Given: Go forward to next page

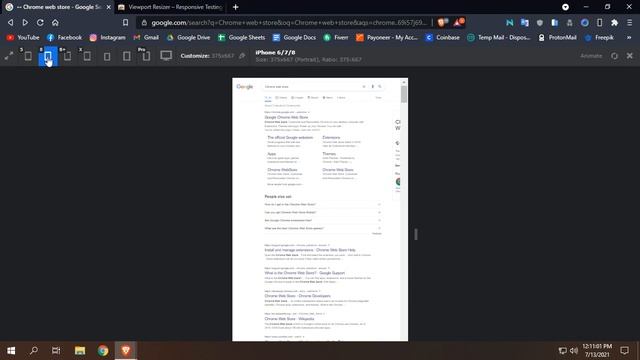Looking at the screenshot, I should pyautogui.click(x=25, y=22).
